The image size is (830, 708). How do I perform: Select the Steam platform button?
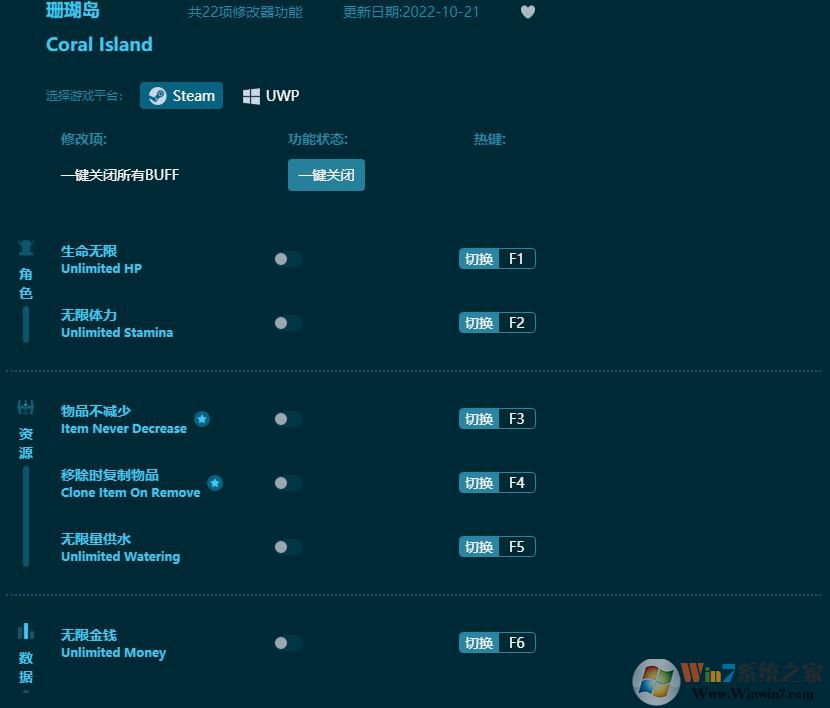pos(182,96)
